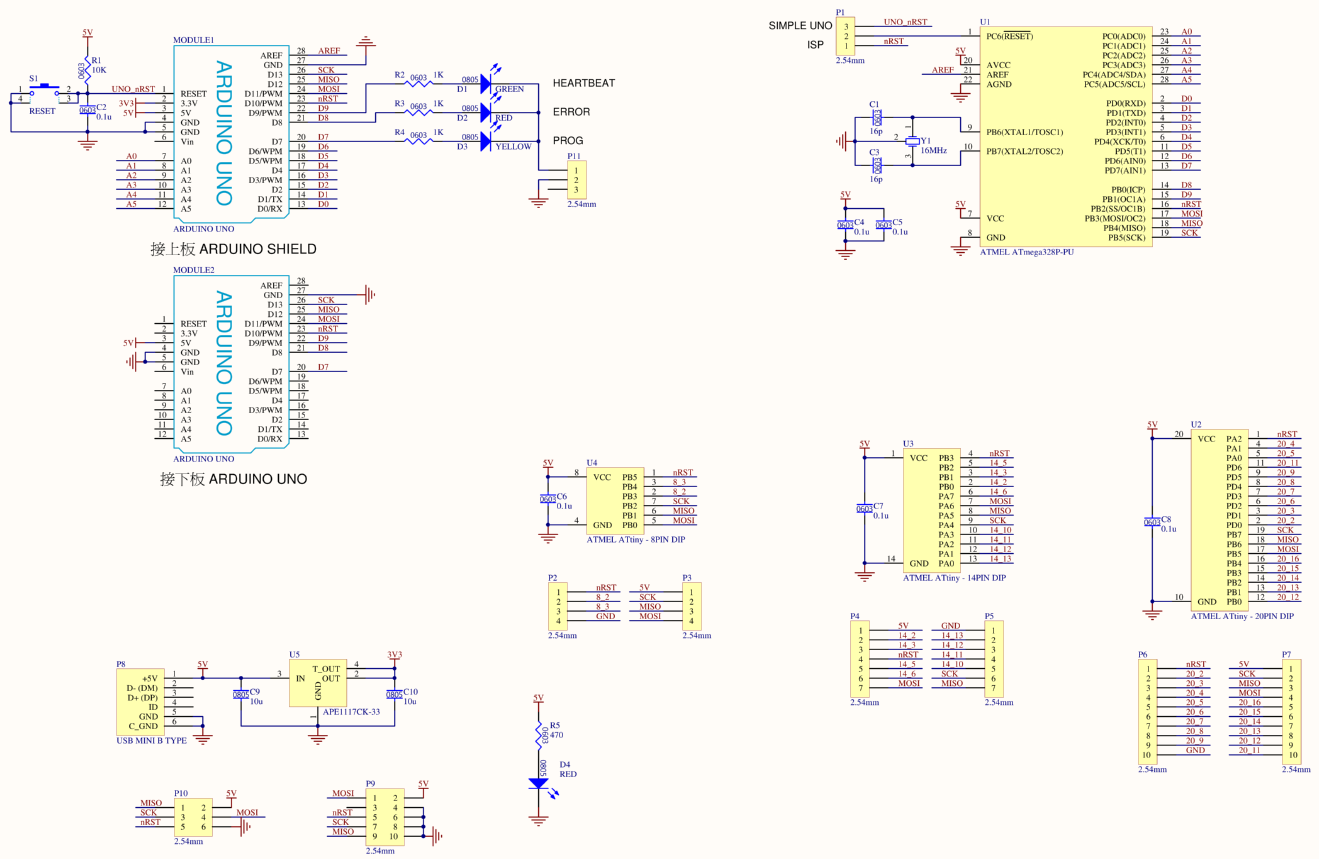The width and height of the screenshot is (1319, 859).
Task: Click the 'ATMEL ATtiny - 20PIN DIP' label
Action: 1243,617
